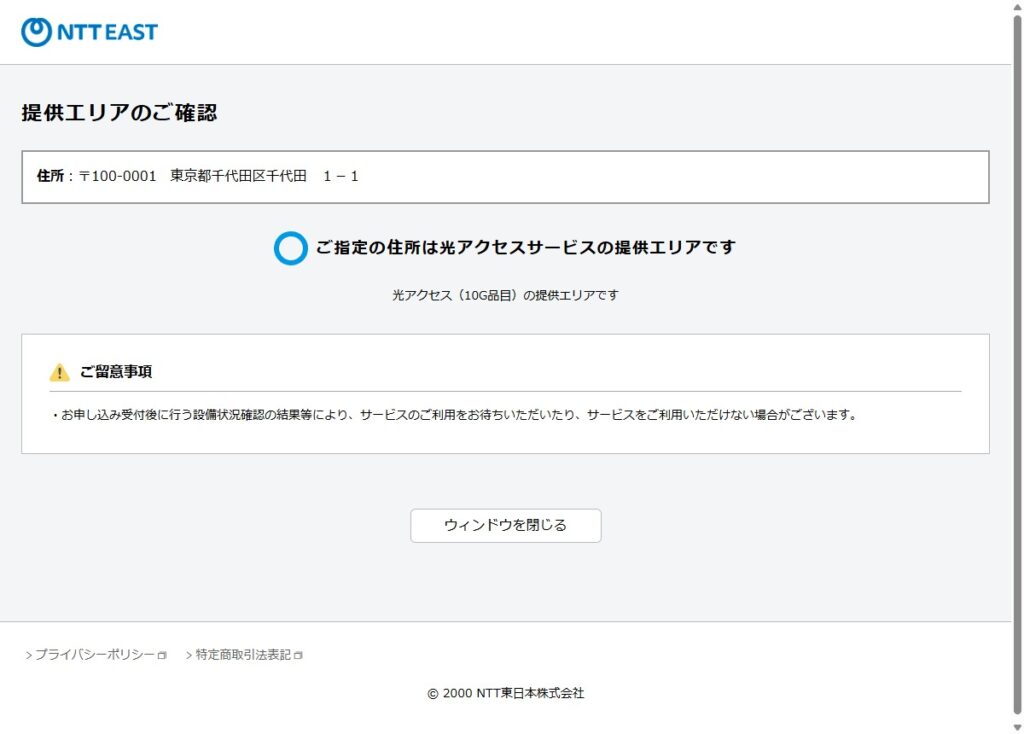Click the ご指定の住所は光アクセスサービスの提供エリアです message

[526, 247]
